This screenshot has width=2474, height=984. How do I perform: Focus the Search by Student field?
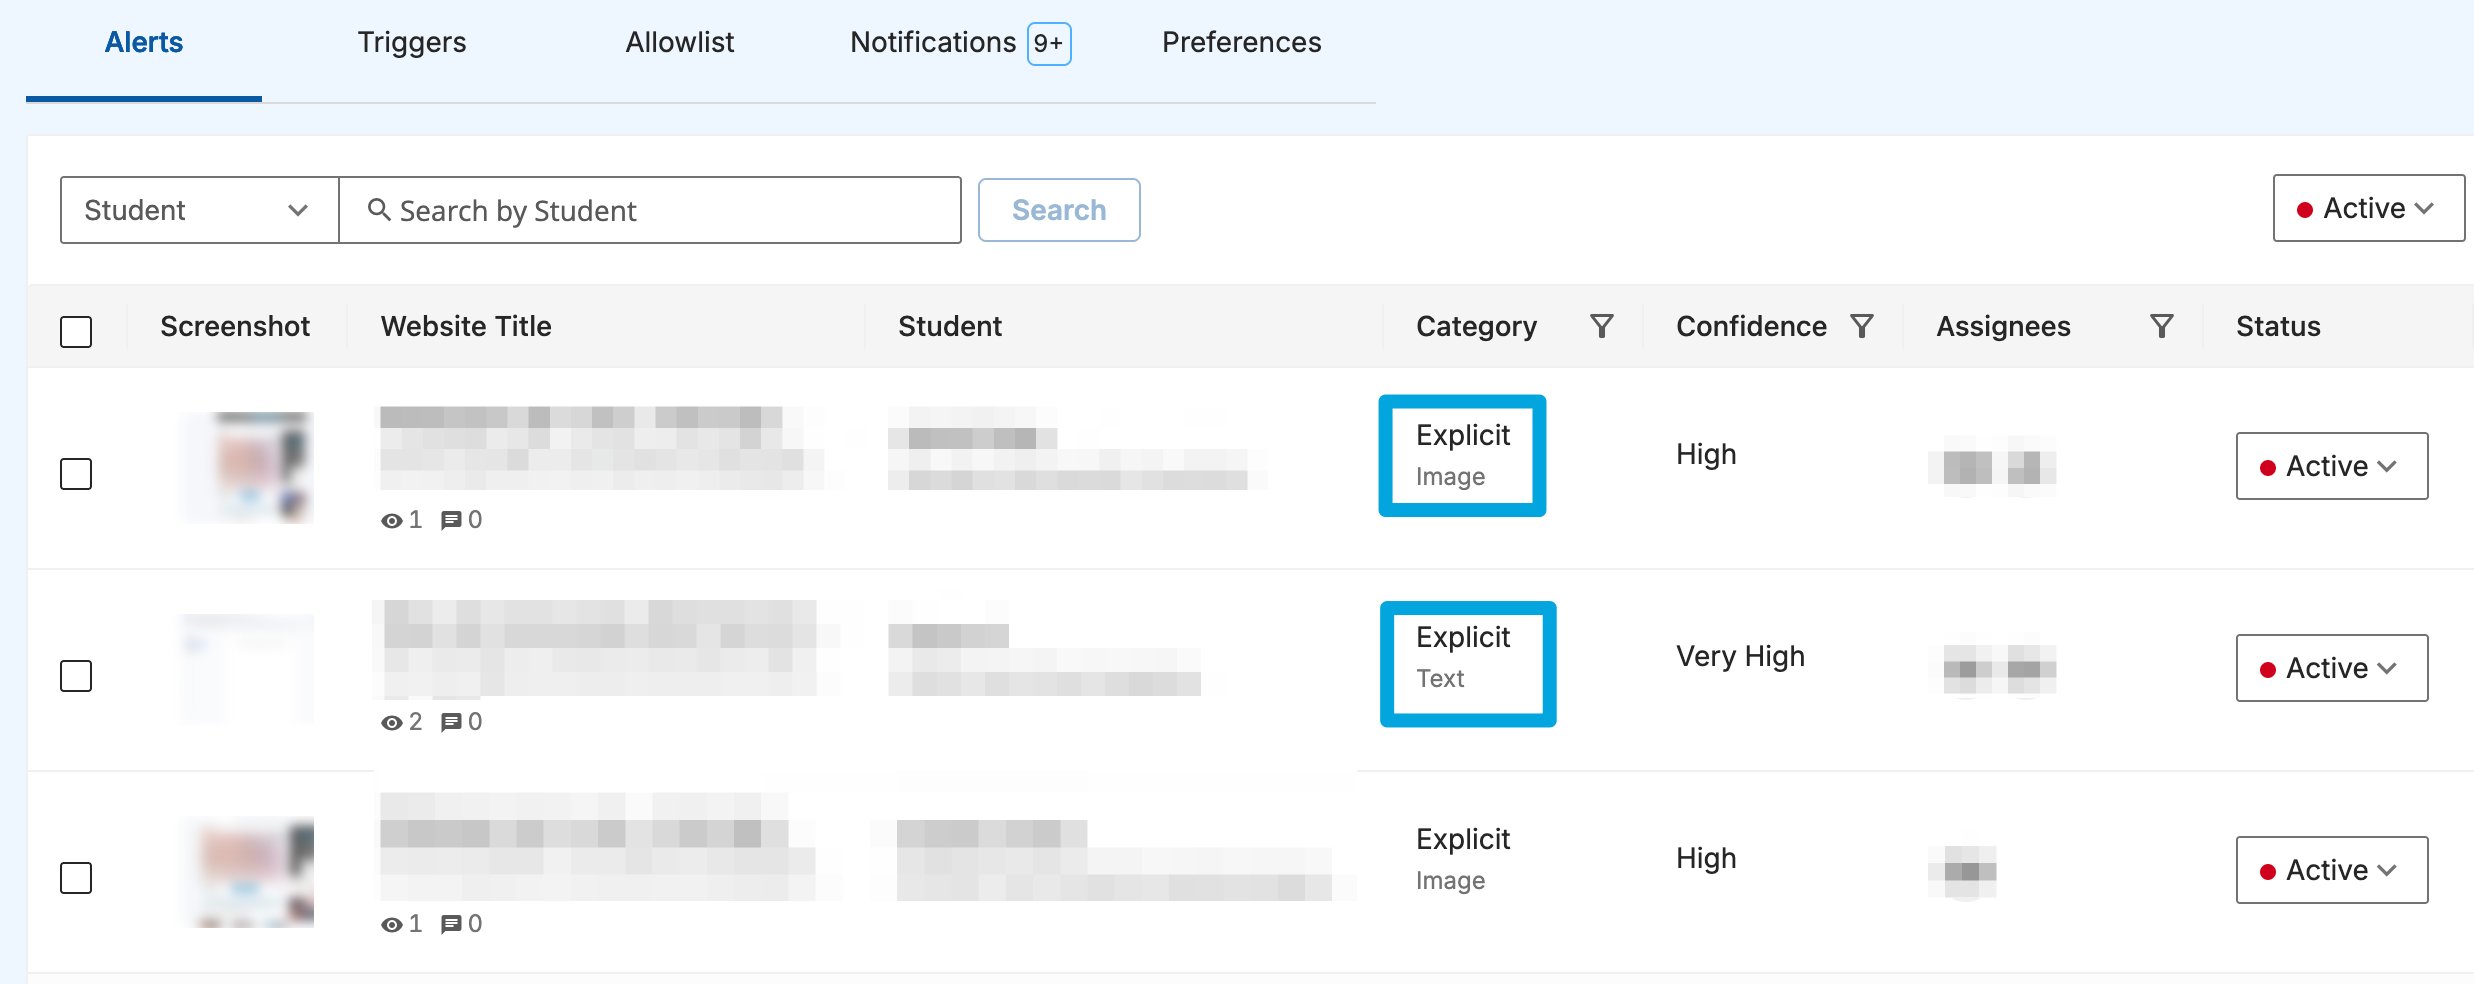[x=650, y=210]
